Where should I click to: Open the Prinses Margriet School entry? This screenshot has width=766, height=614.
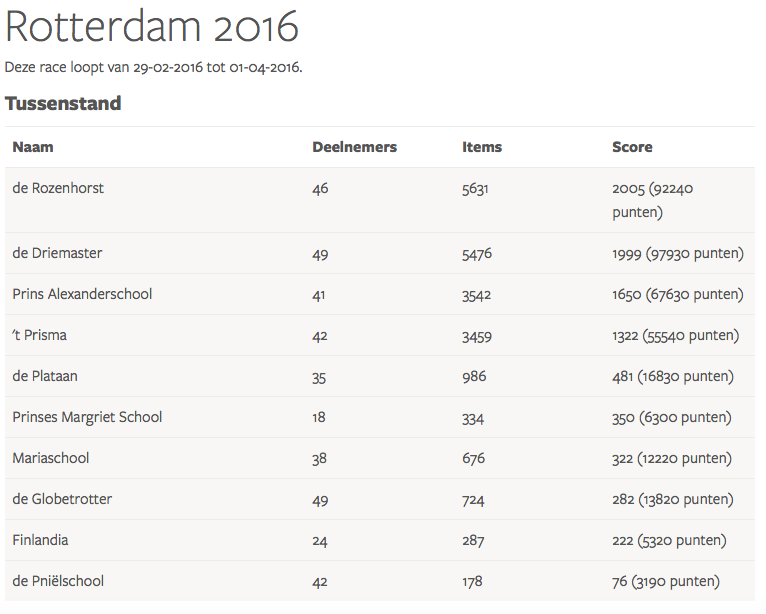tap(87, 417)
